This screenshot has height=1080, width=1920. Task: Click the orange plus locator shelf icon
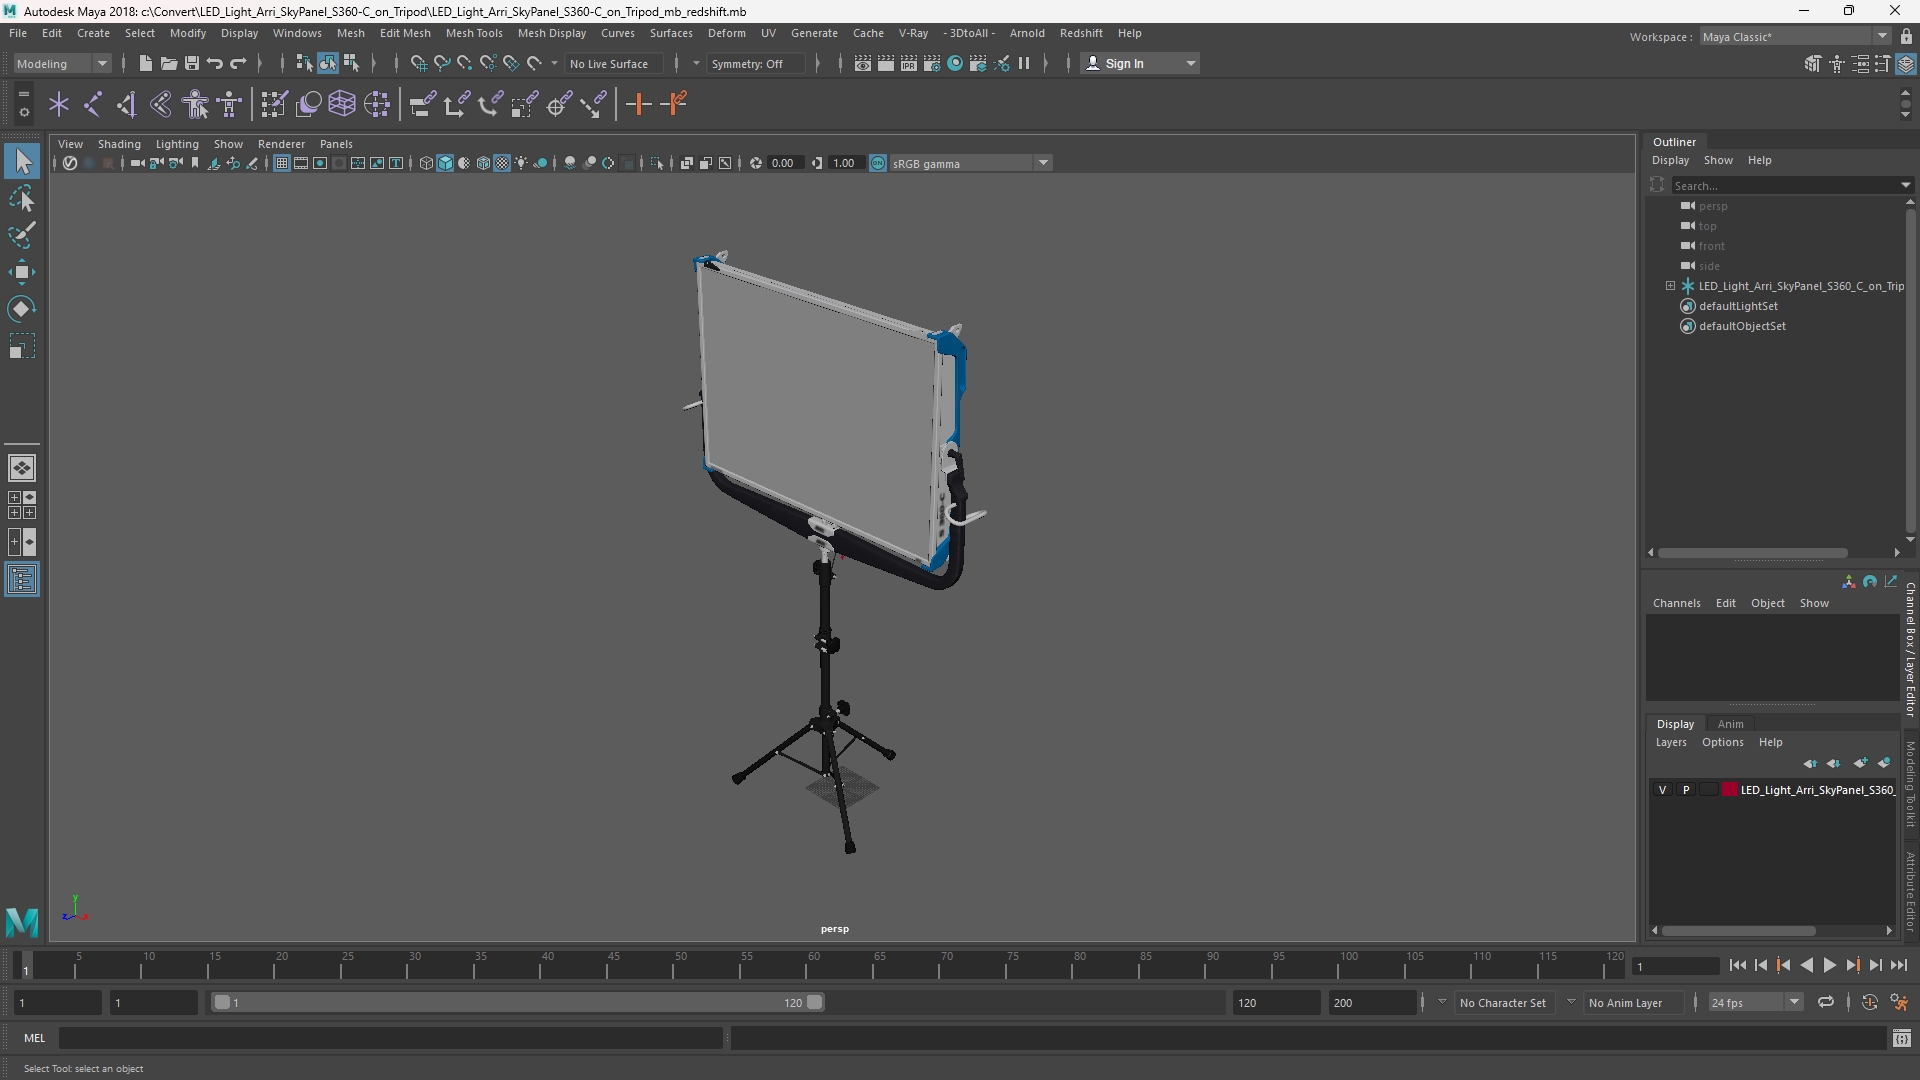click(x=638, y=104)
